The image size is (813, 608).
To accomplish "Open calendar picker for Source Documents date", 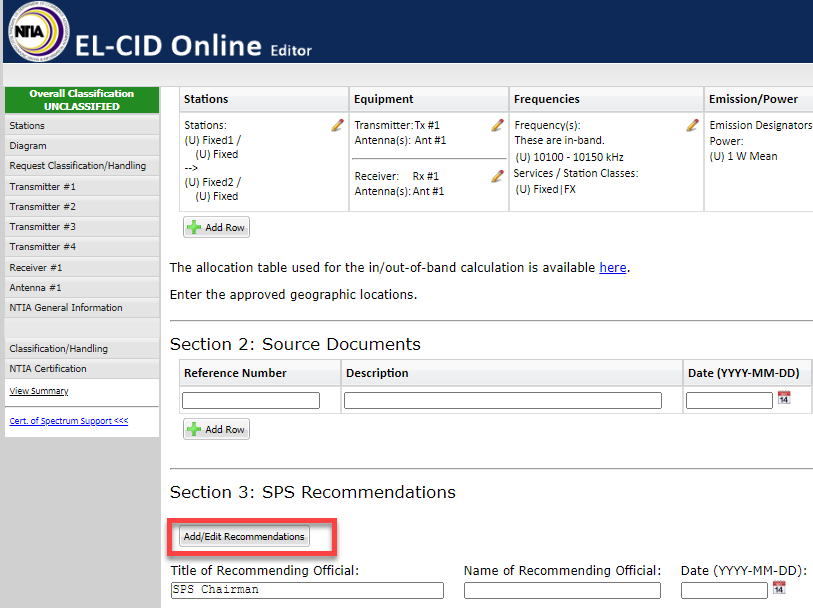I will [x=784, y=398].
